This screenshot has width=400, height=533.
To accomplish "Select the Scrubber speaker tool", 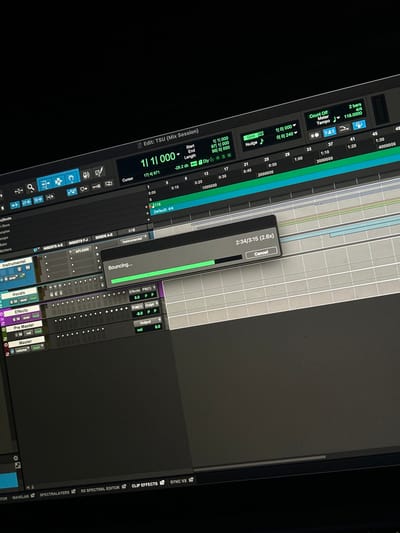I will (x=86, y=175).
